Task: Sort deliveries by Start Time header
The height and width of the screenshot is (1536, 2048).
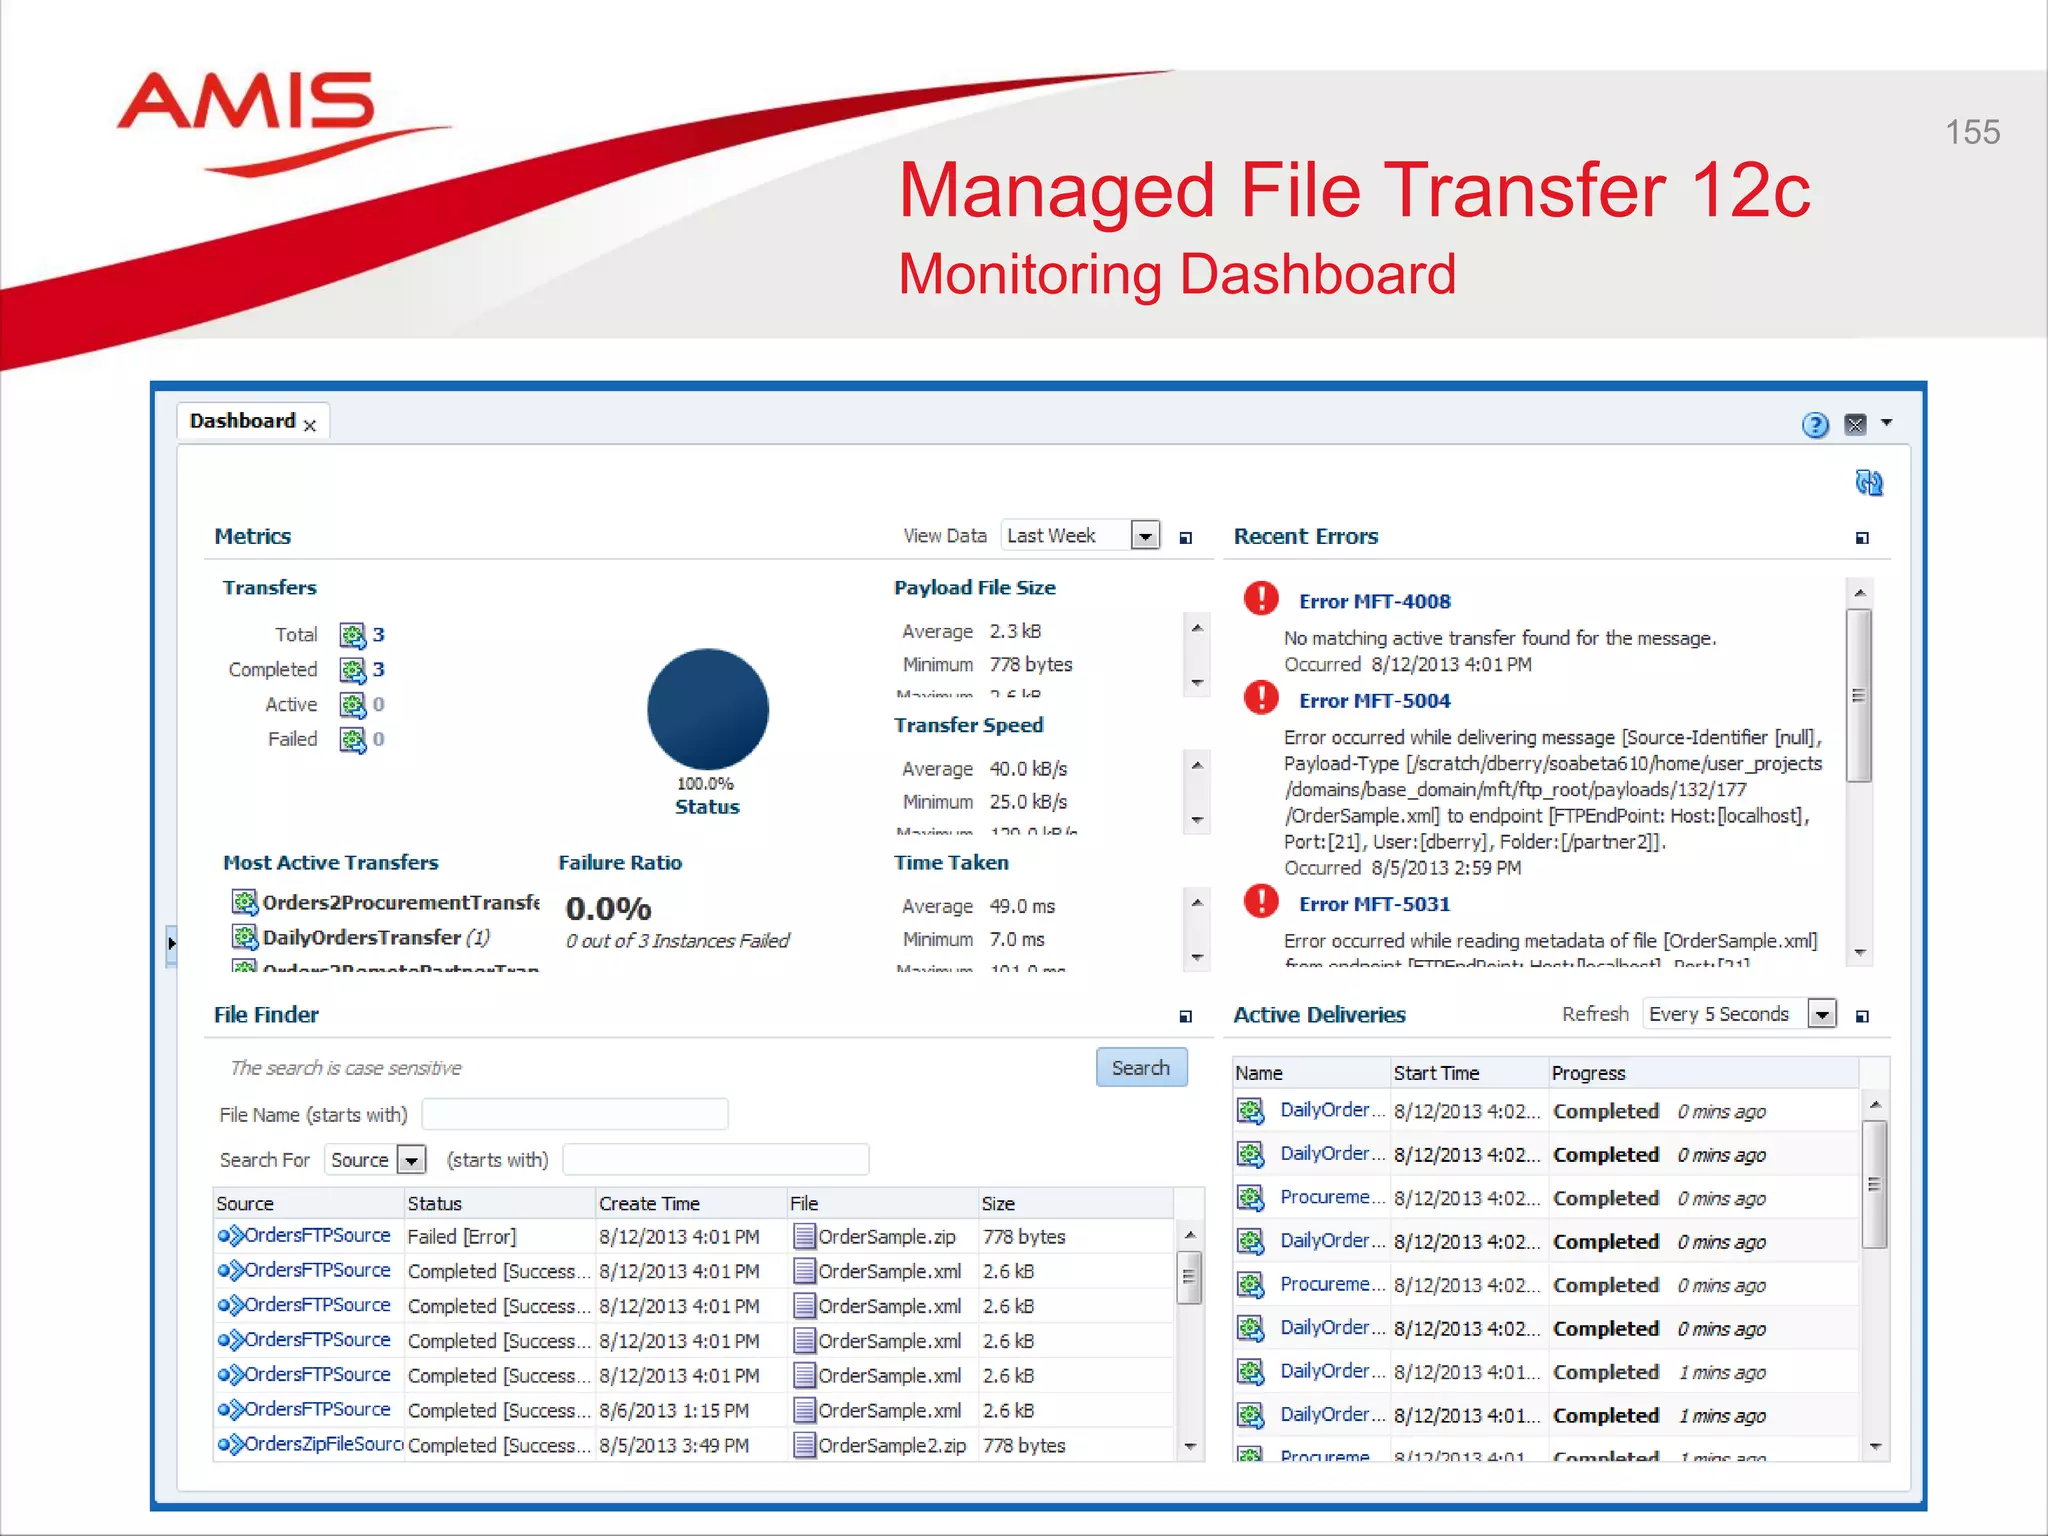Action: click(1469, 1073)
